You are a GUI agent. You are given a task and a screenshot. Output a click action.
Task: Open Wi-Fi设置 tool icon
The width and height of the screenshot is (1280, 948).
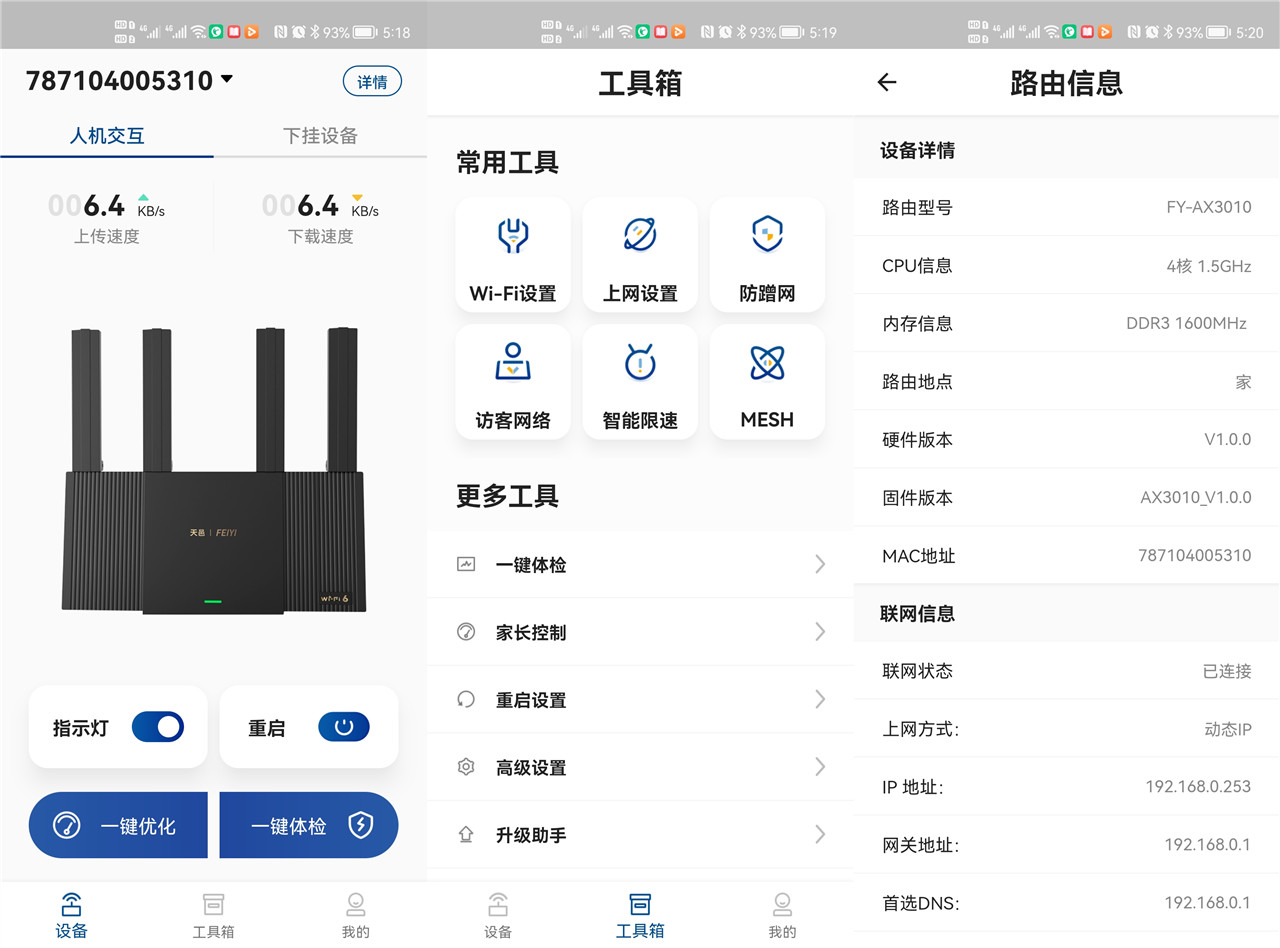click(x=512, y=236)
